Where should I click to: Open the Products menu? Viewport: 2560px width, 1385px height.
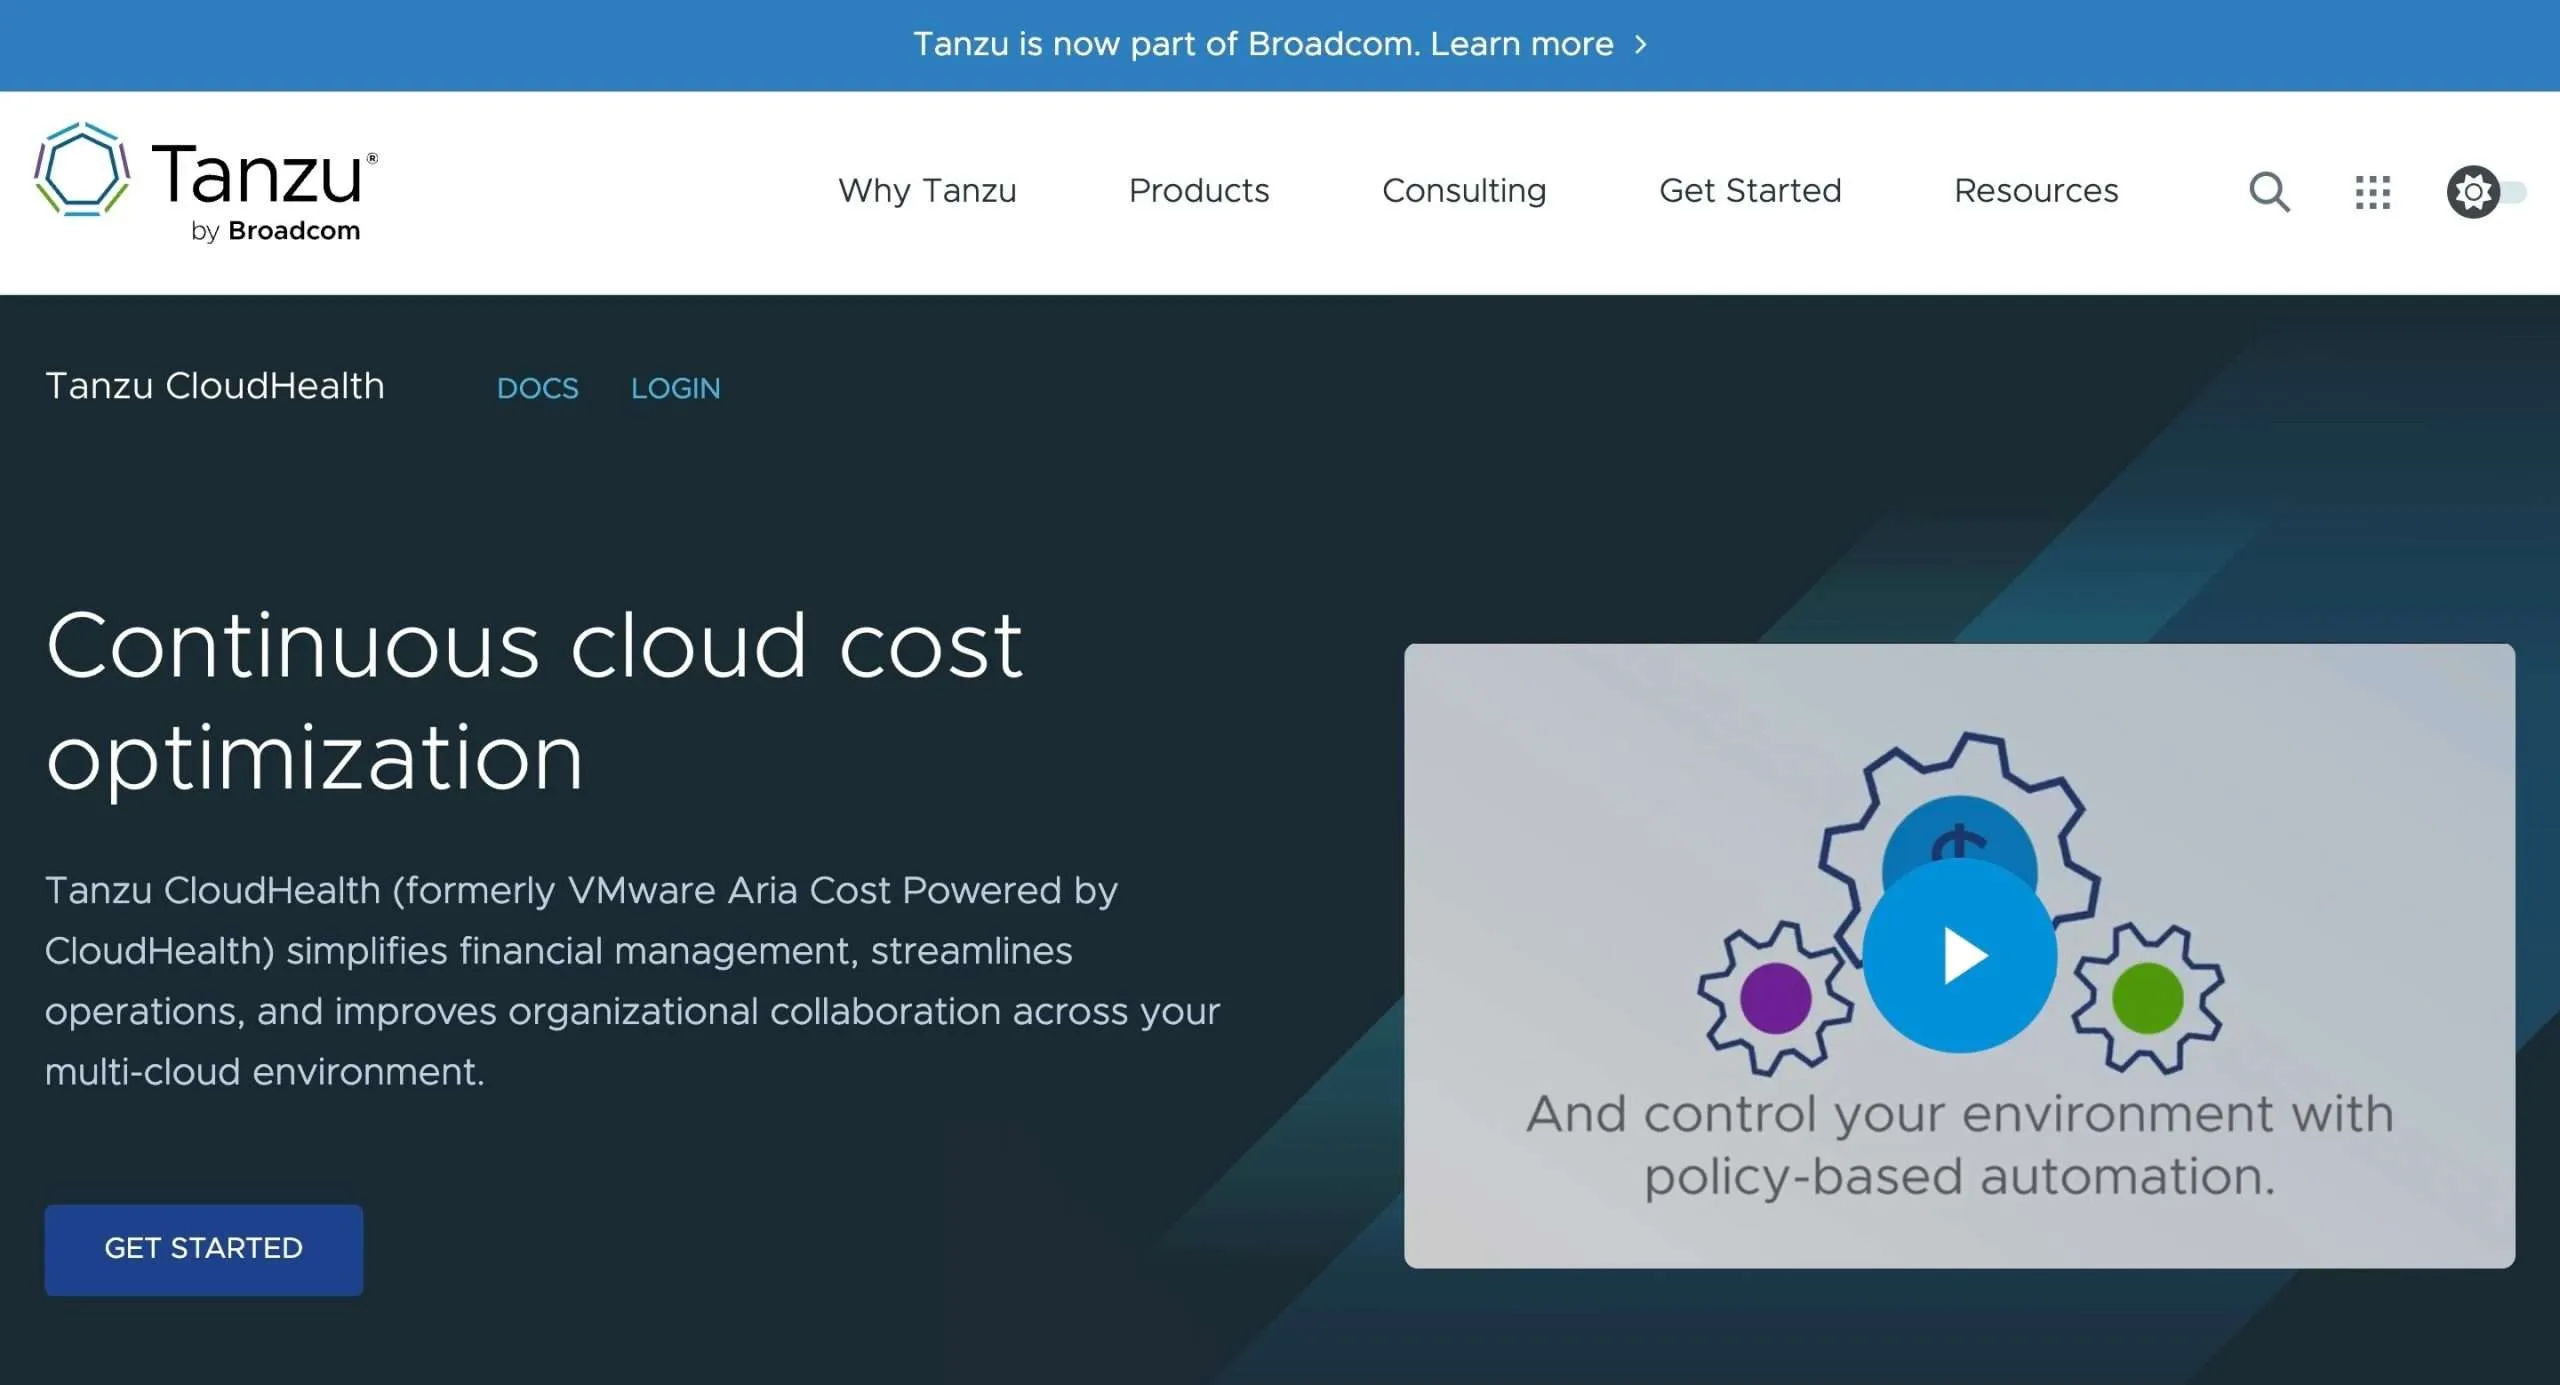coord(1199,191)
